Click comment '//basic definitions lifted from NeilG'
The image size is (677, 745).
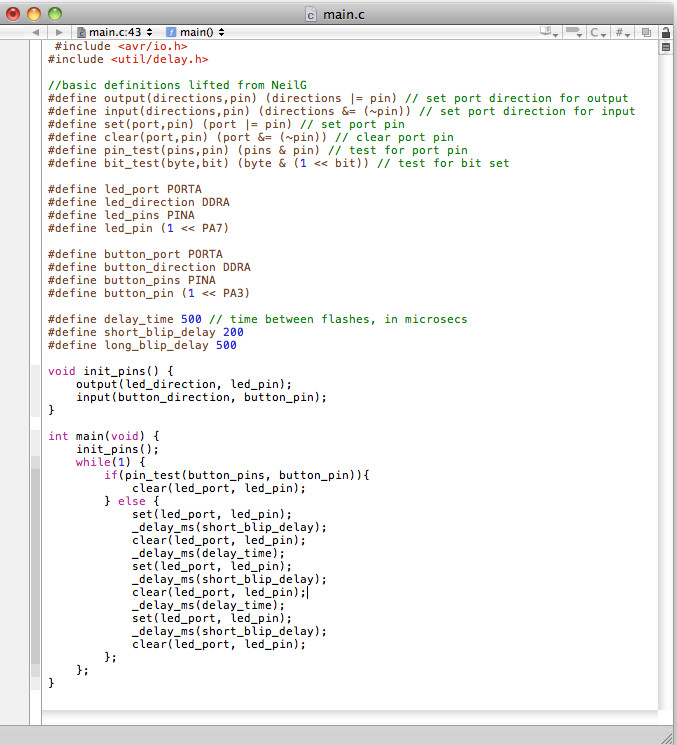click(x=177, y=86)
